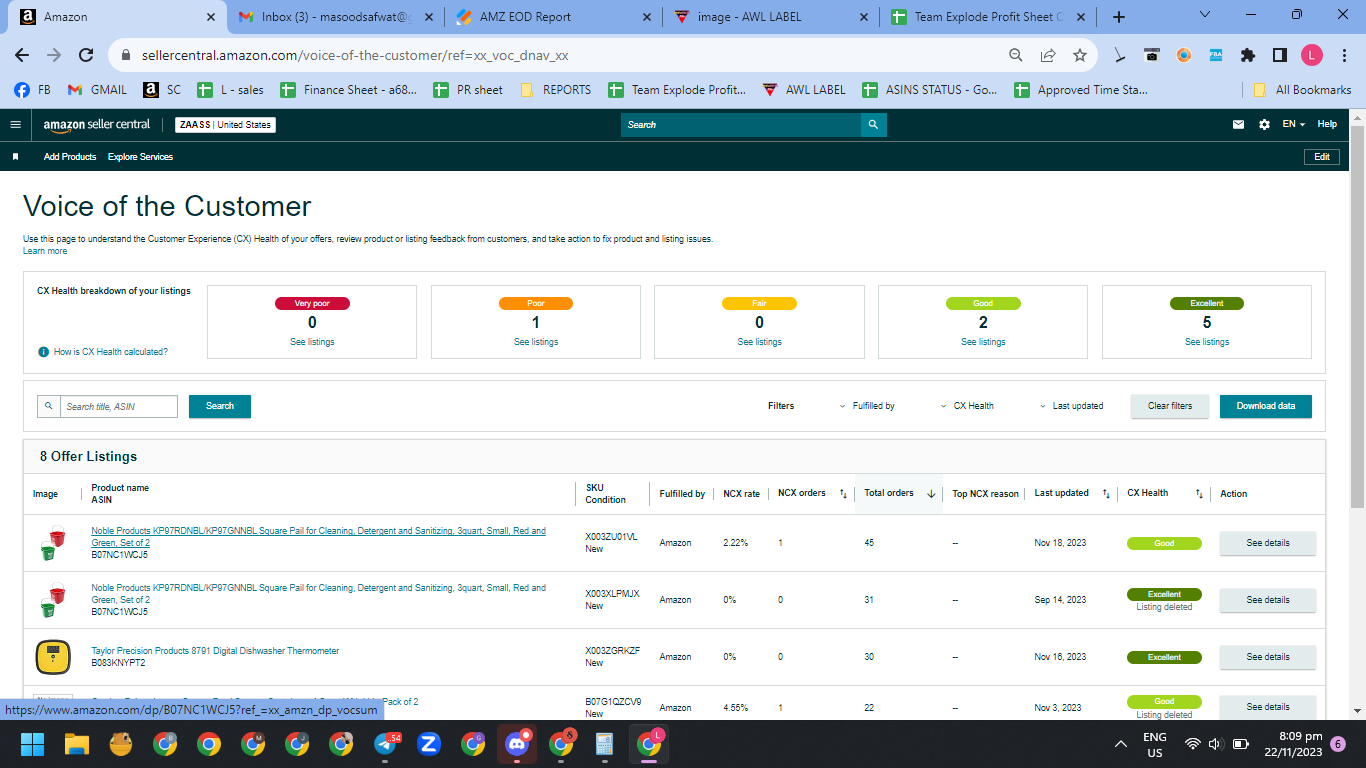Open the Chrome tab search chevron
The image size is (1366, 768).
1204,15
